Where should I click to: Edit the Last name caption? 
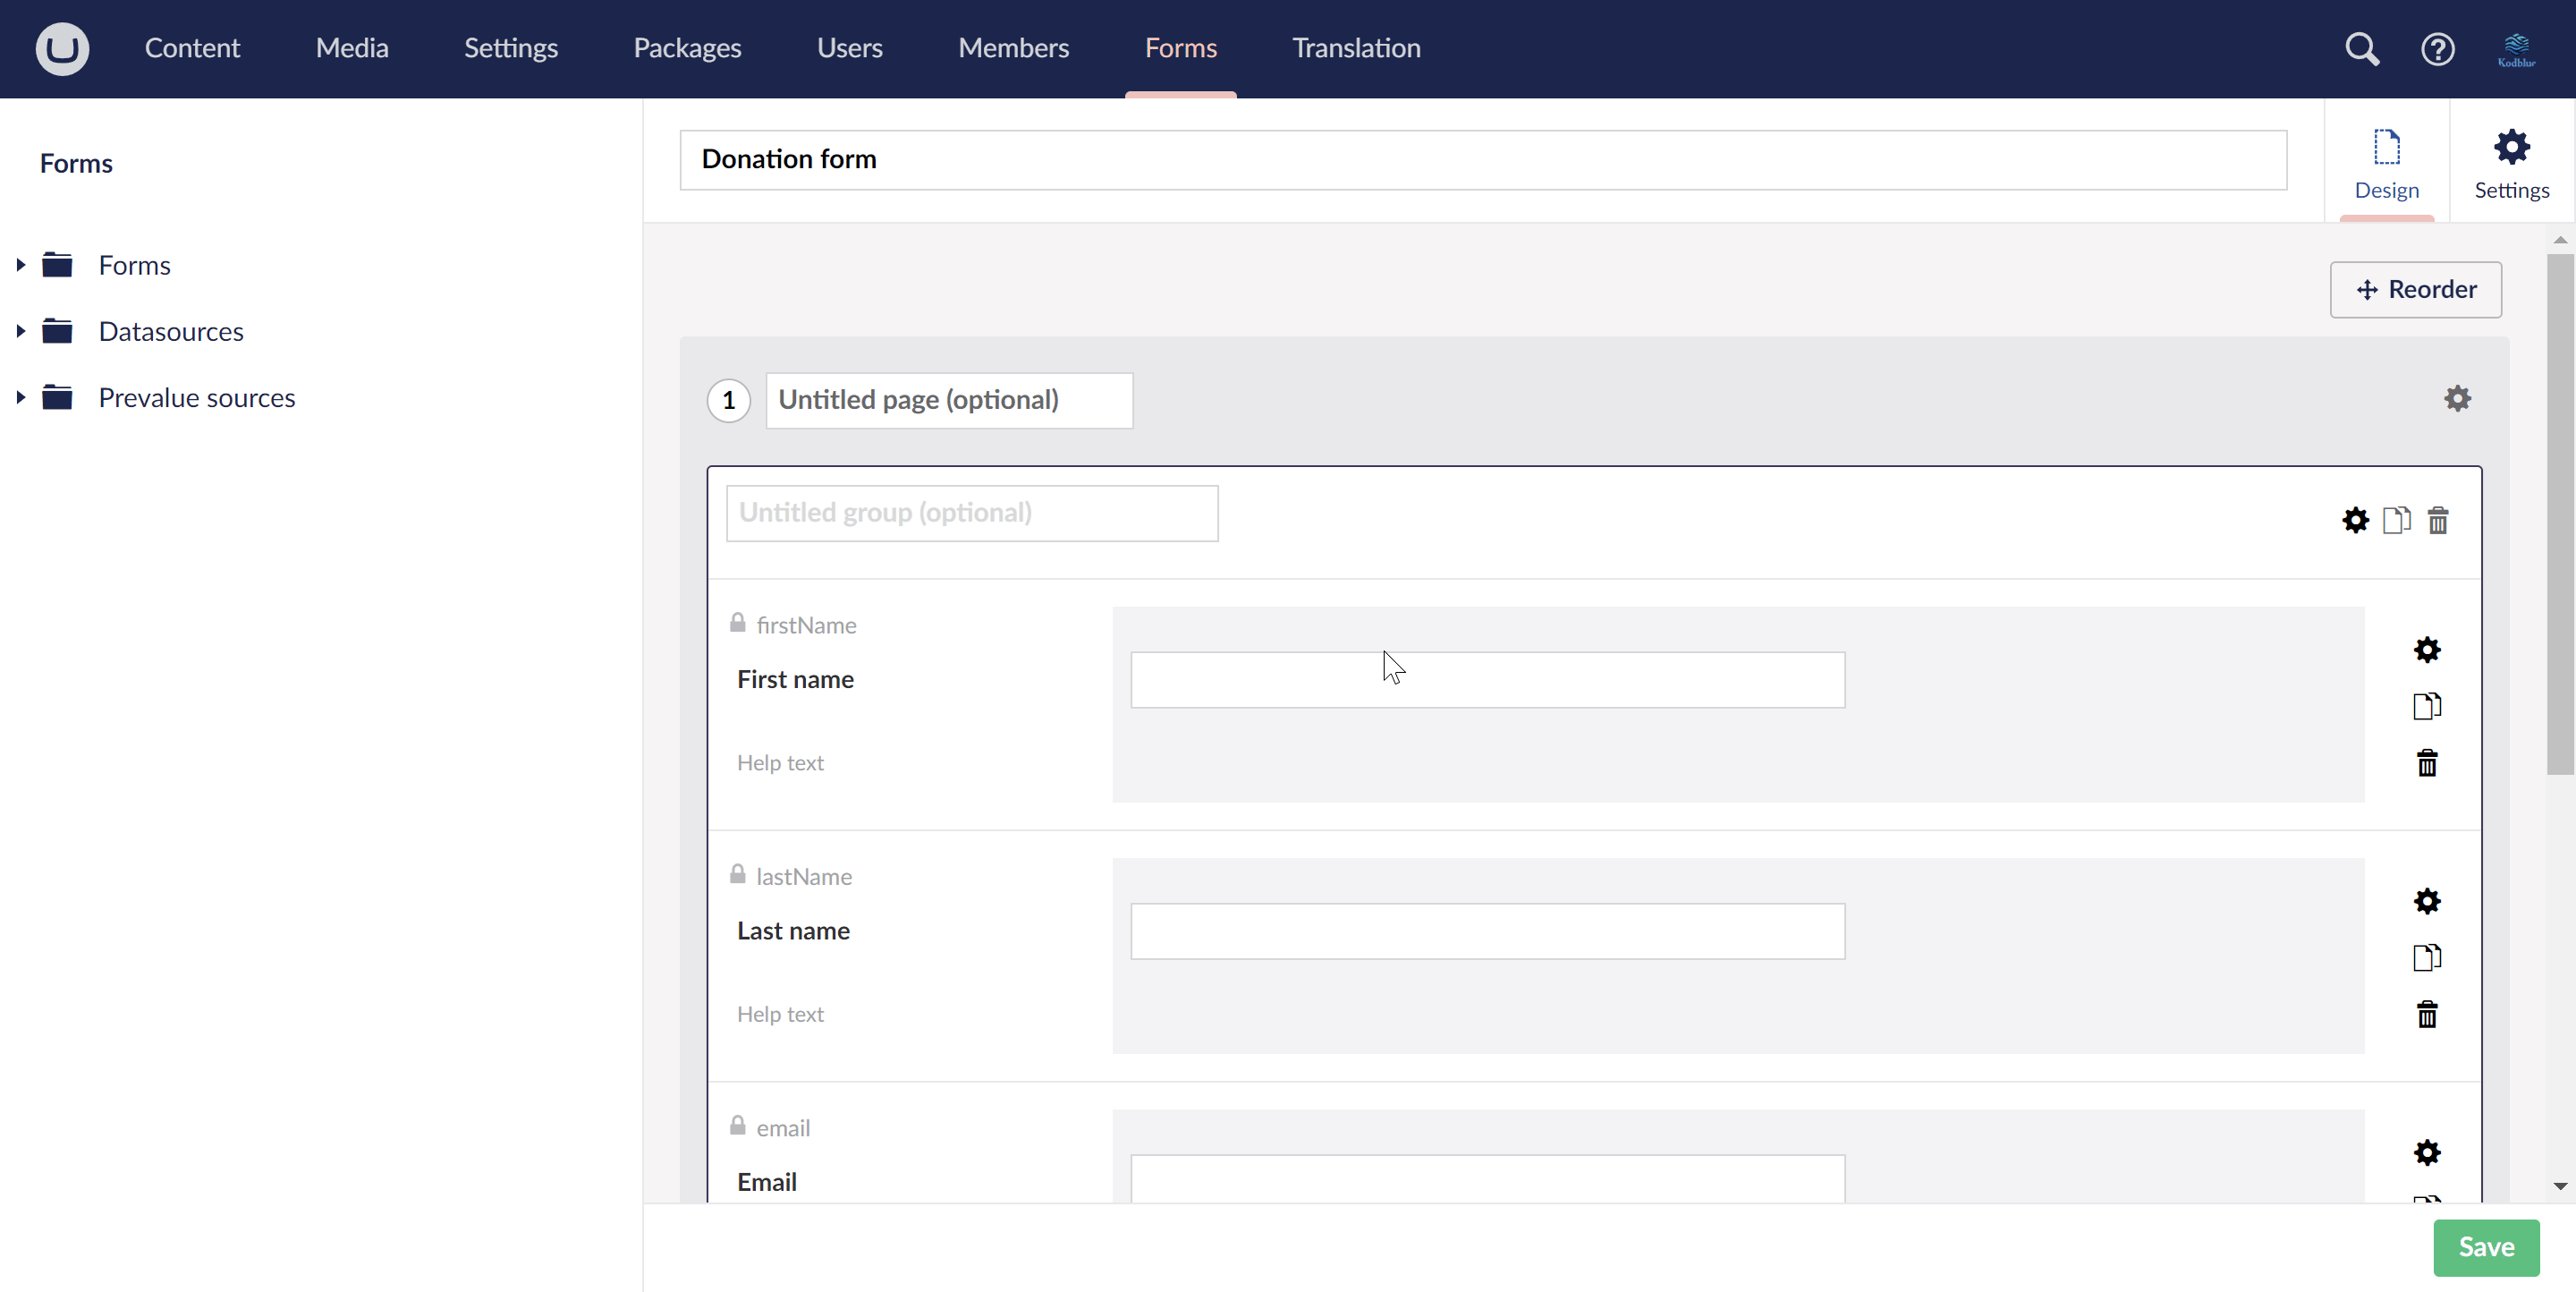pos(793,930)
